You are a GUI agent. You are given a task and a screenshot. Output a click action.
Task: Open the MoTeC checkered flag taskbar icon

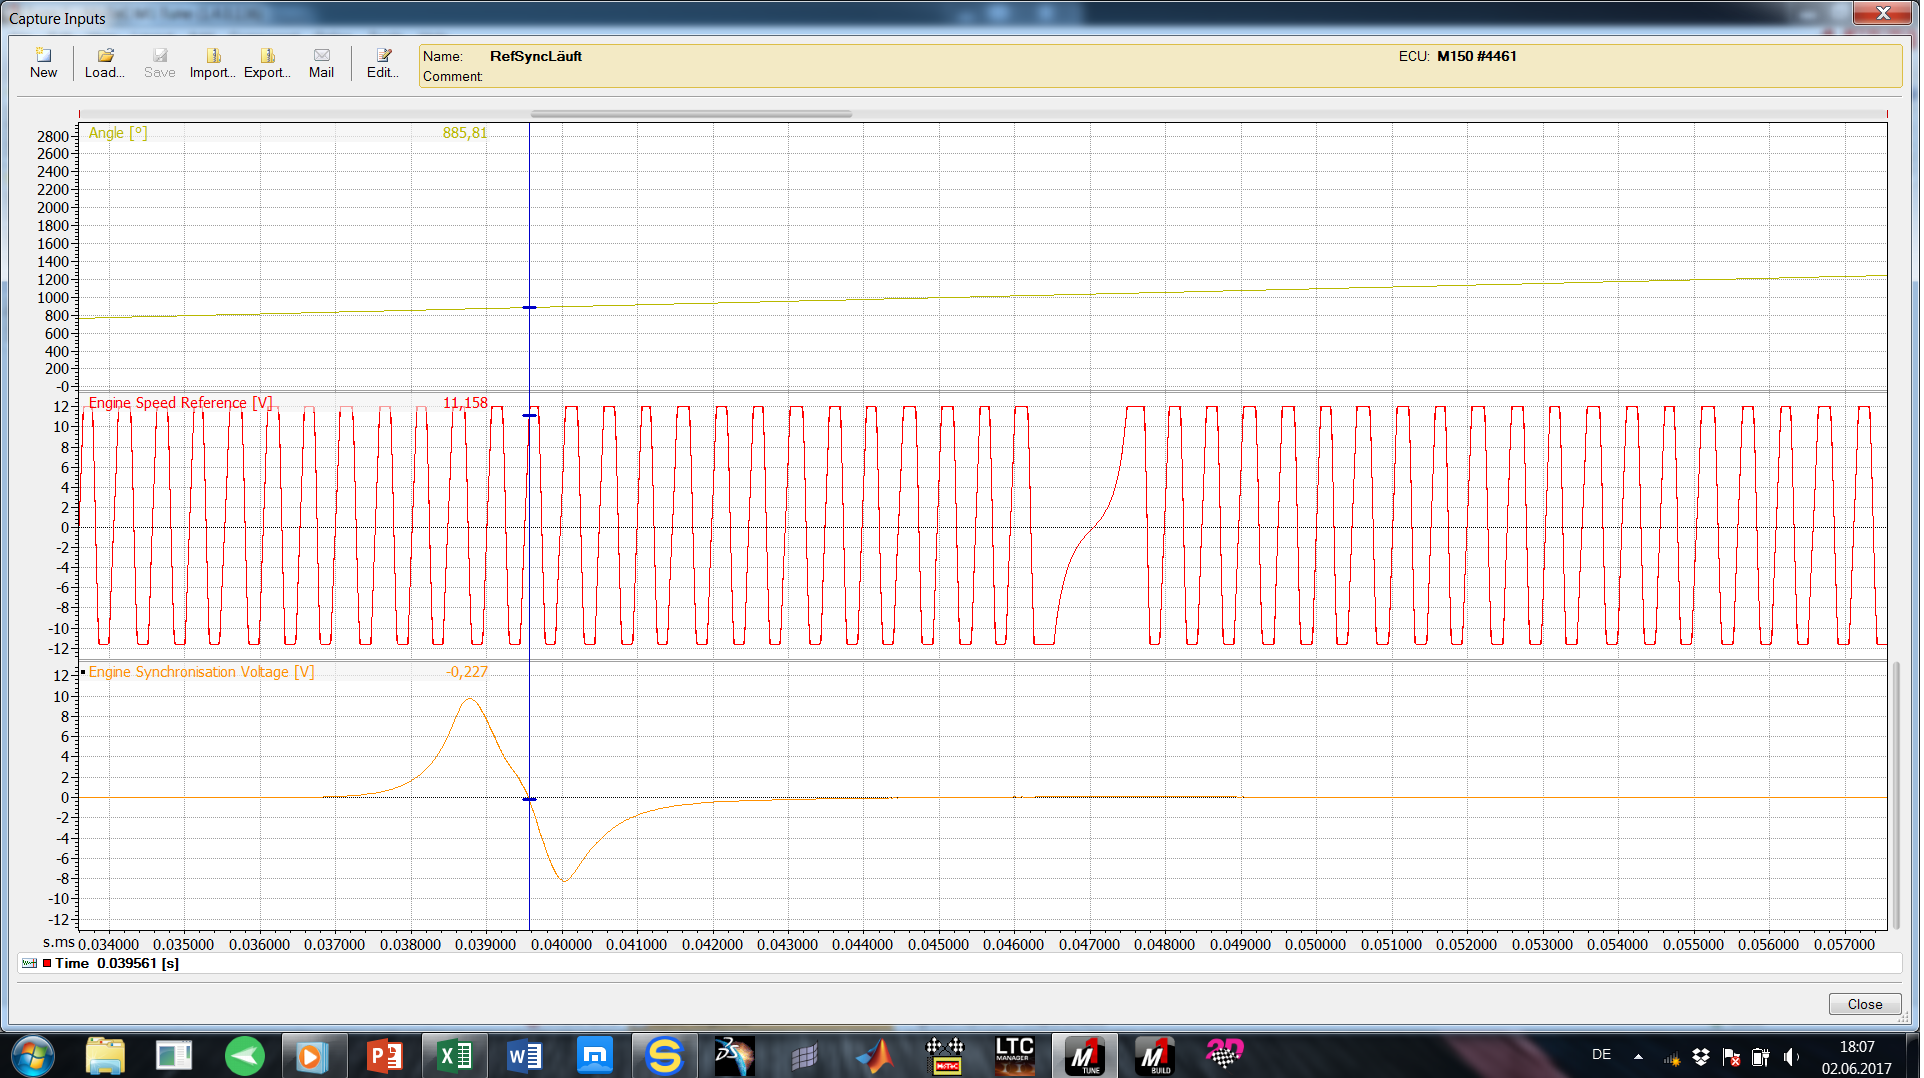(x=945, y=1056)
